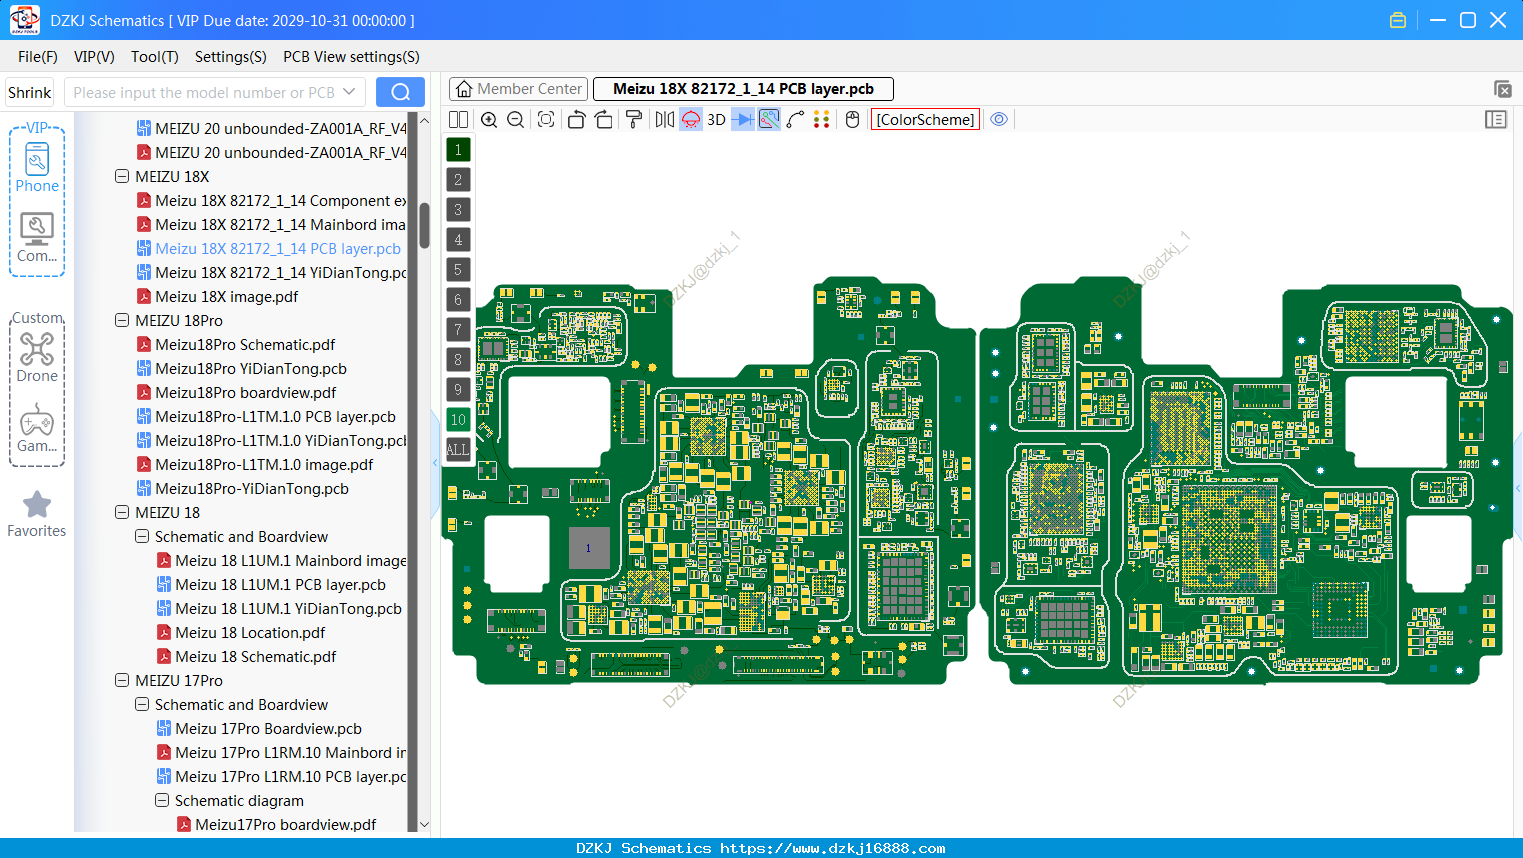
Task: Open the ColorScheme selector
Action: point(925,120)
